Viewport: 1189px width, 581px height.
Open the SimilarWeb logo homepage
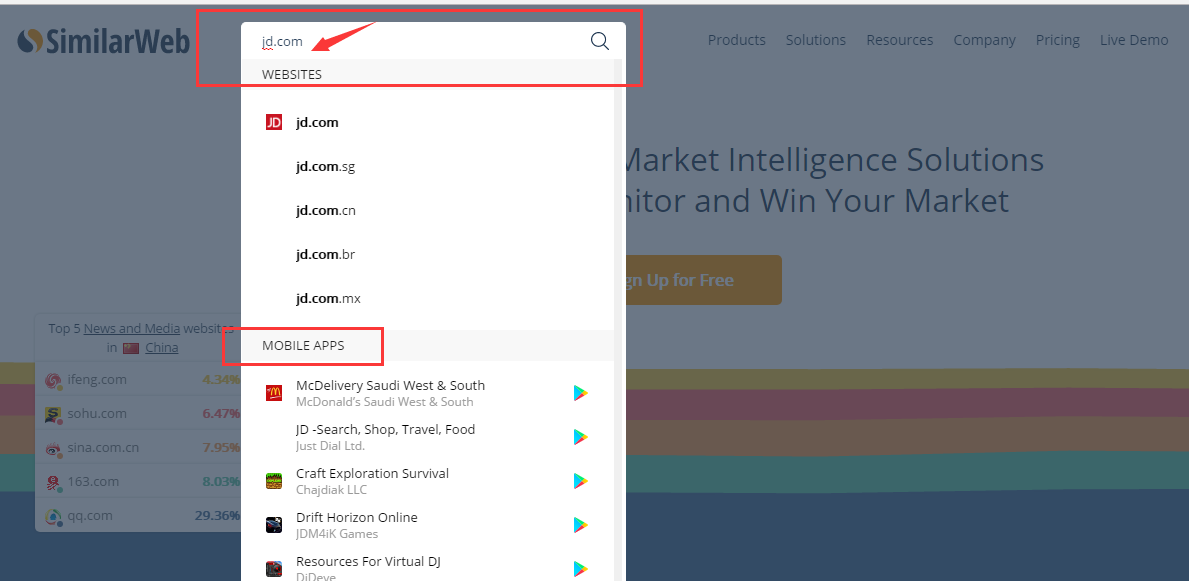pyautogui.click(x=103, y=41)
